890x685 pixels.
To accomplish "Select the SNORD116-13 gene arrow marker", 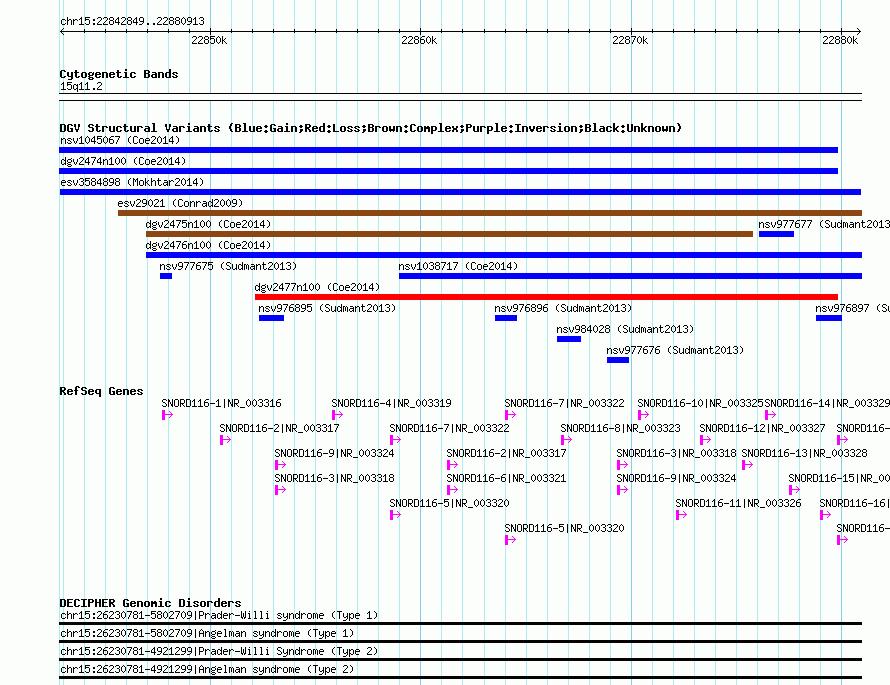I will coord(748,465).
